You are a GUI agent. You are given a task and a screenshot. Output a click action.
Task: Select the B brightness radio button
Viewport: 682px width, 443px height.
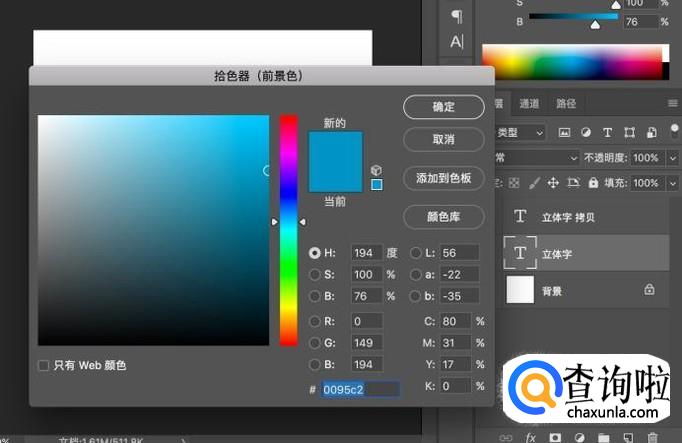pyautogui.click(x=314, y=296)
